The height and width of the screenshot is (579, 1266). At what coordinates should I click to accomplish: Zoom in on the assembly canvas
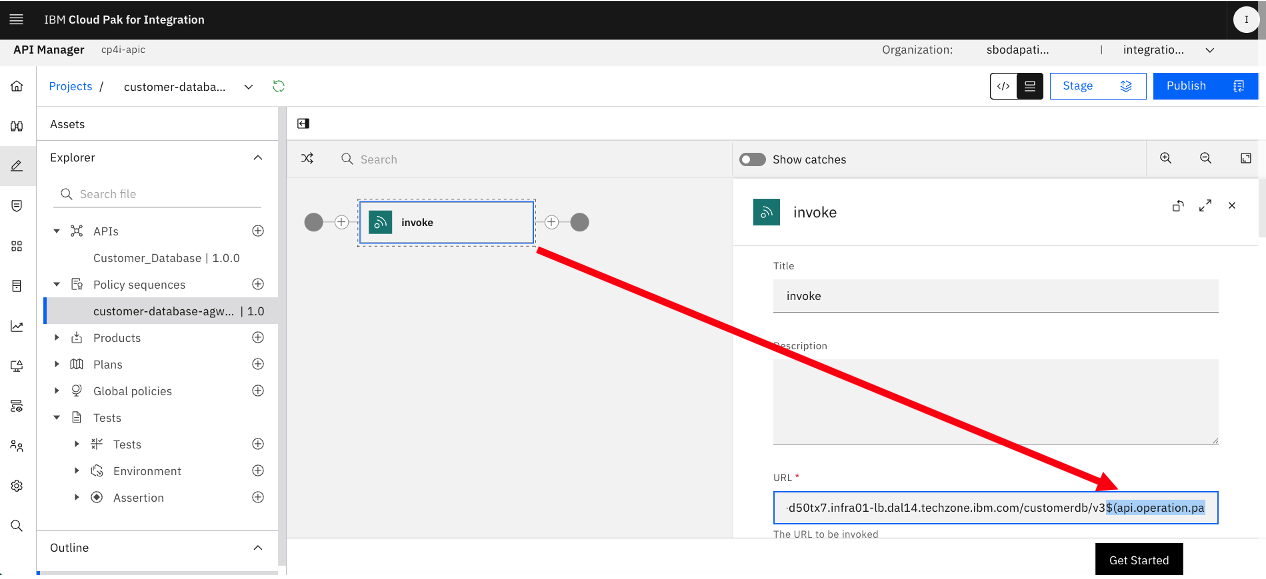(1165, 158)
